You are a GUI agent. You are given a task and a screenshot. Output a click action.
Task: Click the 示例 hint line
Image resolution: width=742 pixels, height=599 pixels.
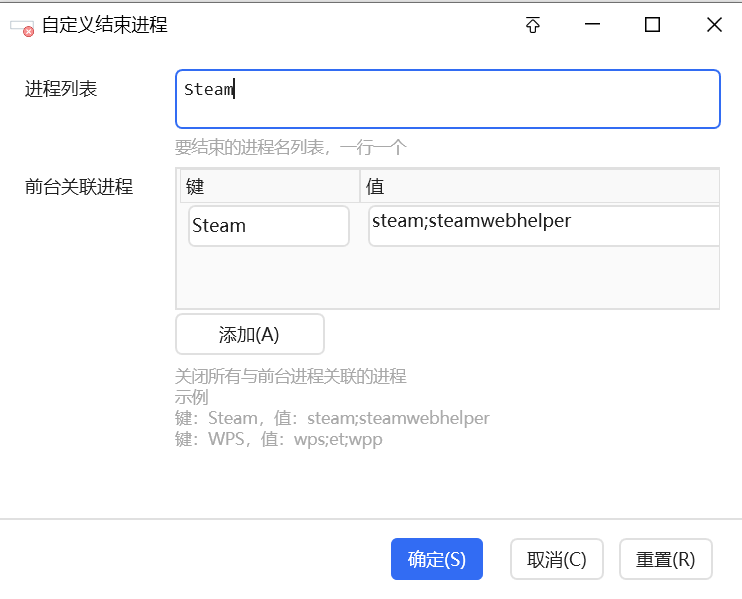tap(192, 397)
